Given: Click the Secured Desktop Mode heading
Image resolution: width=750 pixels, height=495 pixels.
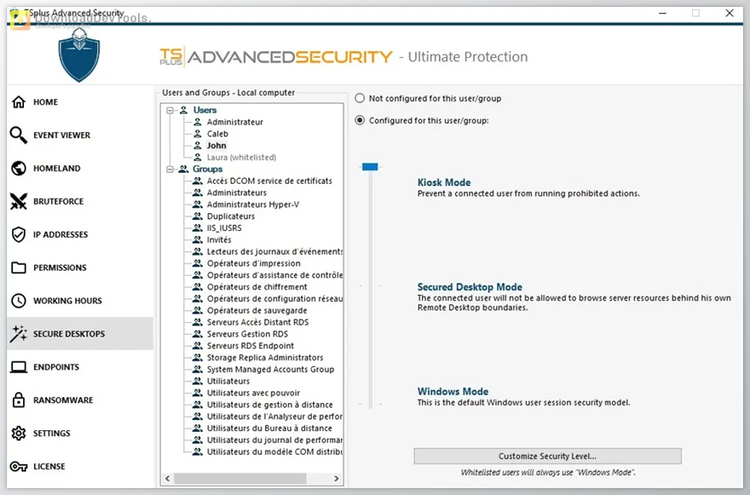Looking at the screenshot, I should [470, 287].
